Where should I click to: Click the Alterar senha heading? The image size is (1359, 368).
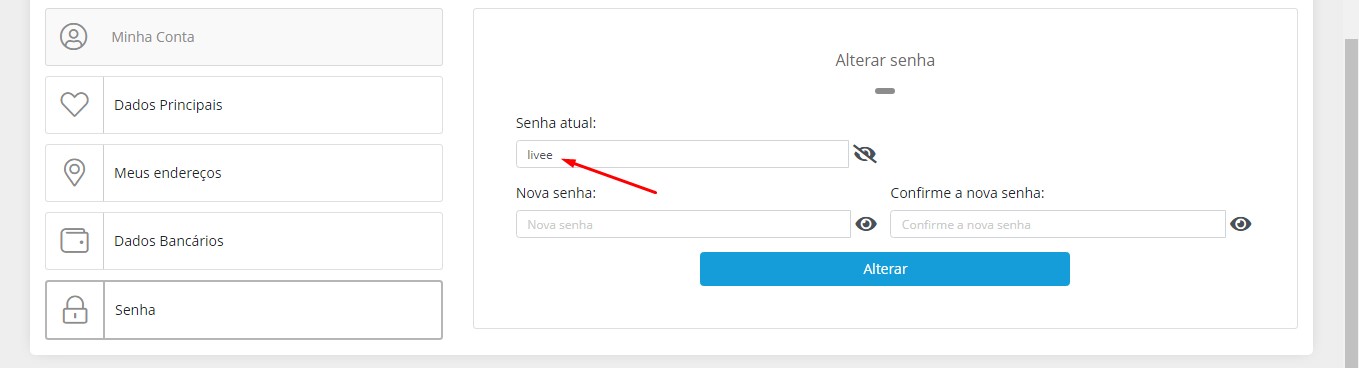pyautogui.click(x=885, y=60)
